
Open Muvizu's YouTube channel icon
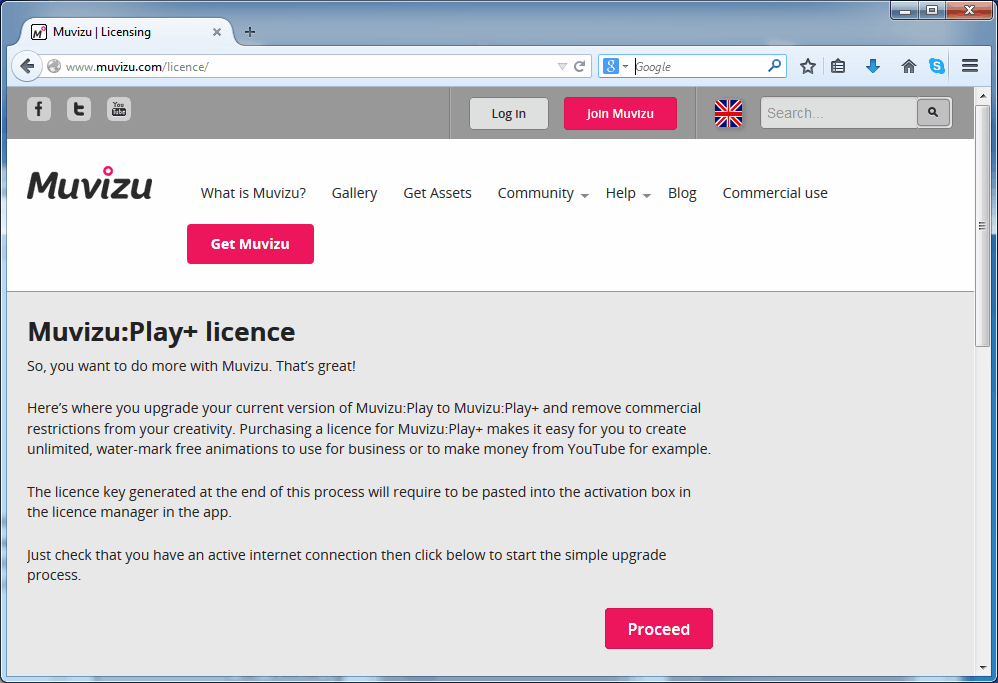[119, 109]
